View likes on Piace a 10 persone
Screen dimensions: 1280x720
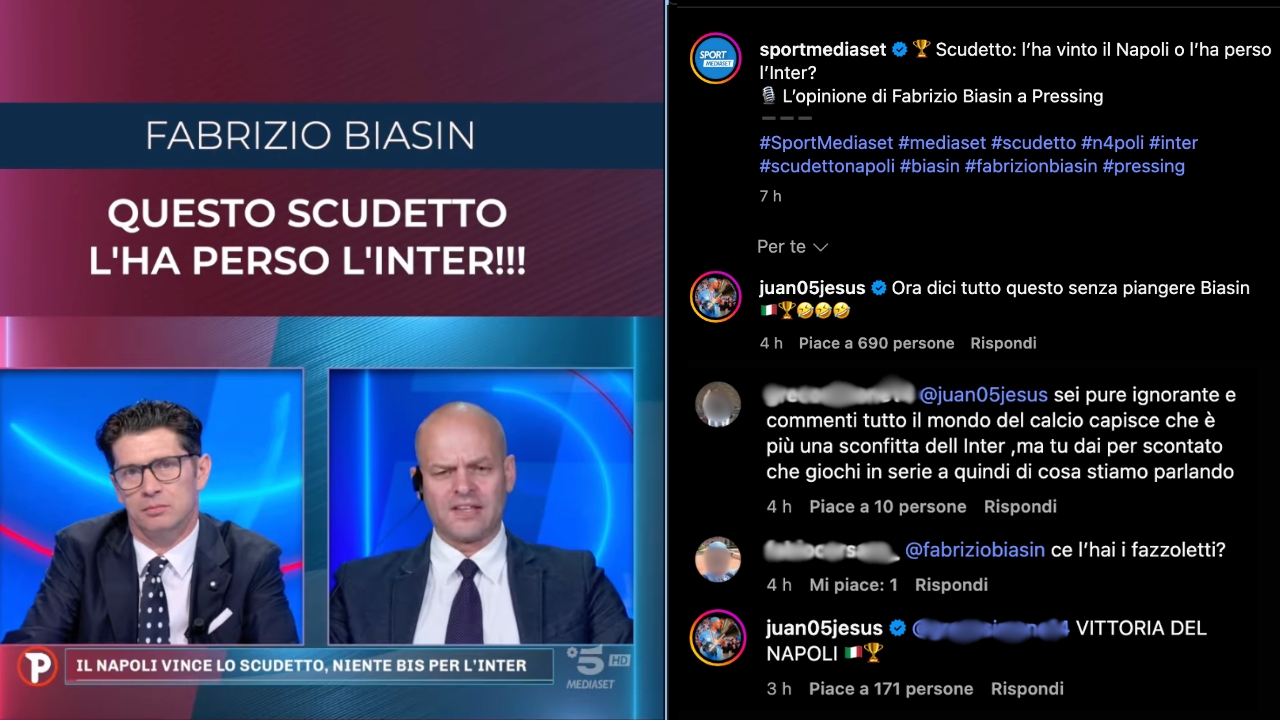point(888,507)
